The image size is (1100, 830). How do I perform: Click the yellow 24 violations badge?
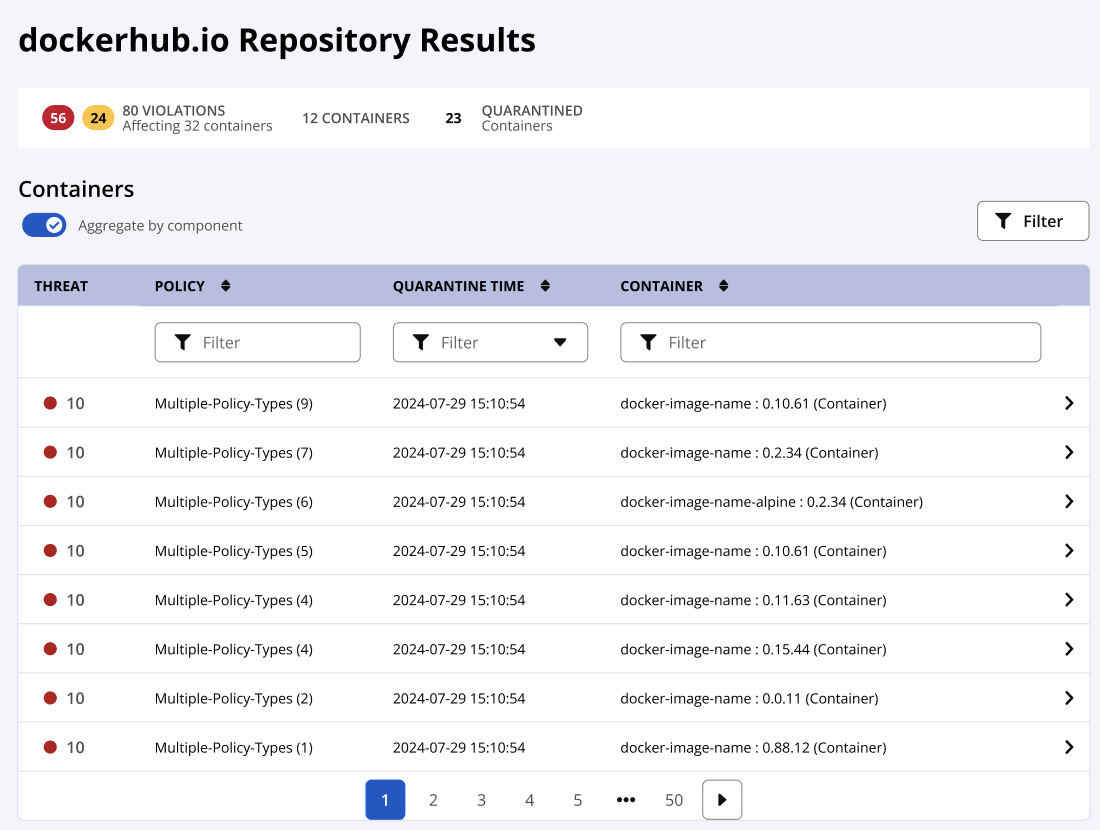tap(98, 118)
